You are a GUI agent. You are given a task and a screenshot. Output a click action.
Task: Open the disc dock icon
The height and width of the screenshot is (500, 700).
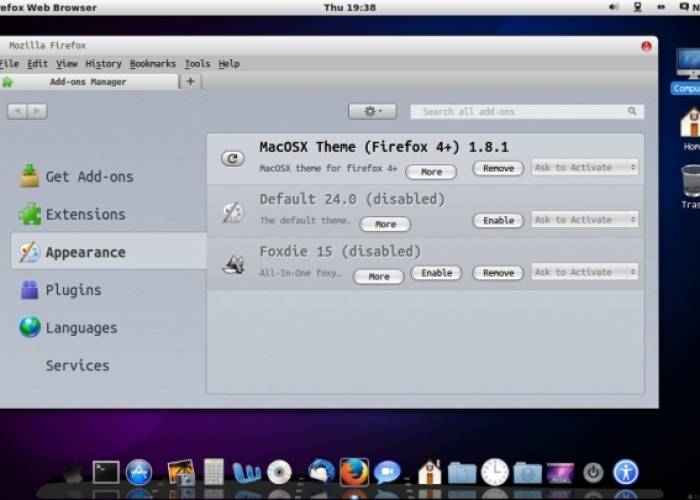279,472
